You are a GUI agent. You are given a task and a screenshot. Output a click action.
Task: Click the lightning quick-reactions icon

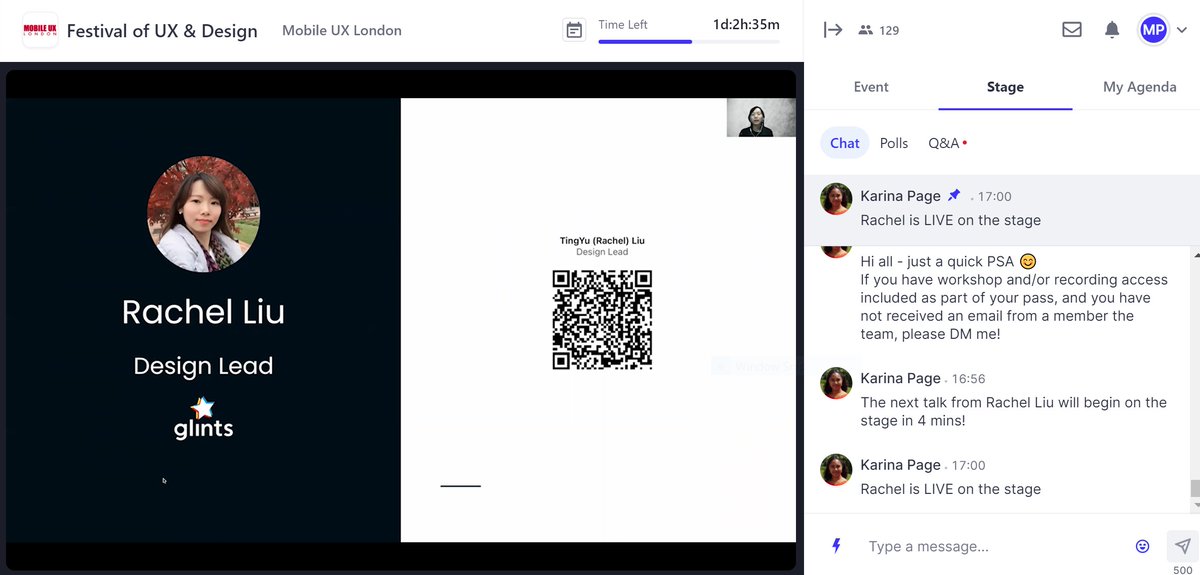(837, 546)
